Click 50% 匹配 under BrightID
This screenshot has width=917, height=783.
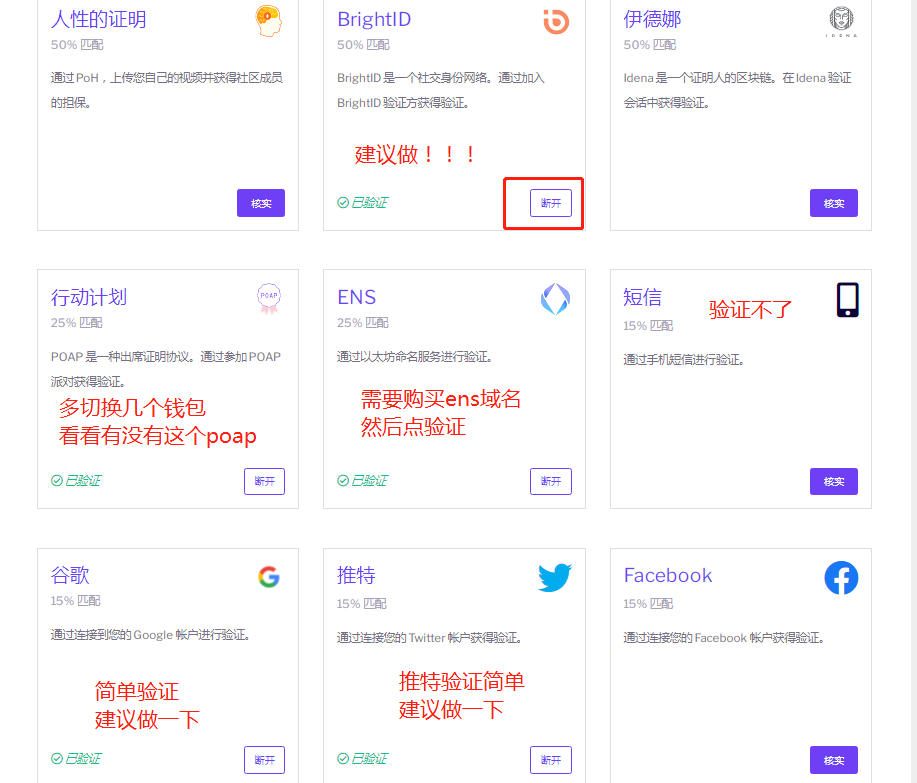363,44
